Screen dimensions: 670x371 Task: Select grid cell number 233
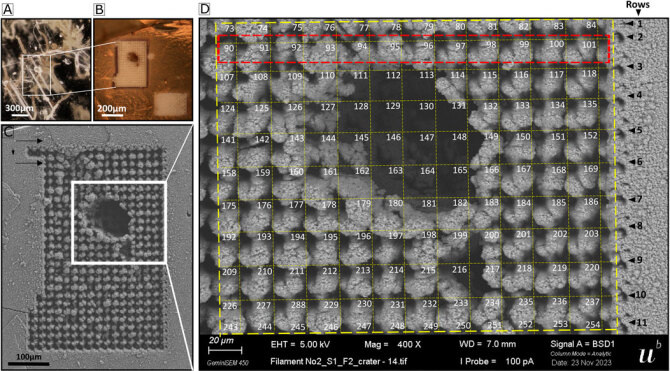tap(461, 303)
